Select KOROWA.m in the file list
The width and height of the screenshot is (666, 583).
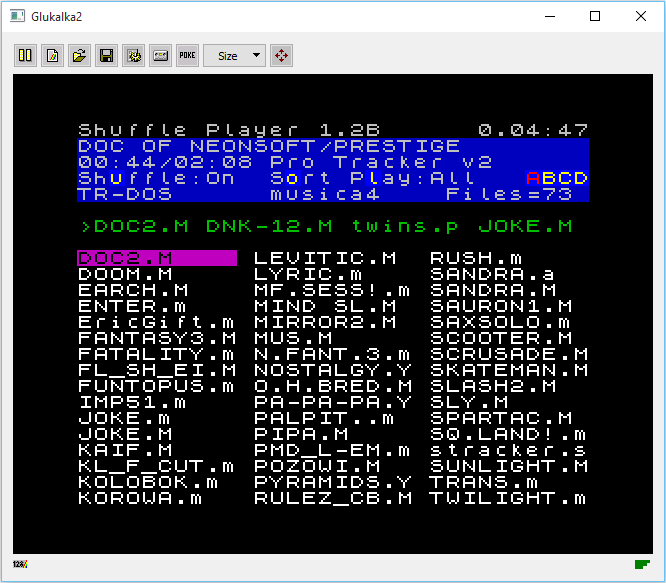pos(140,499)
